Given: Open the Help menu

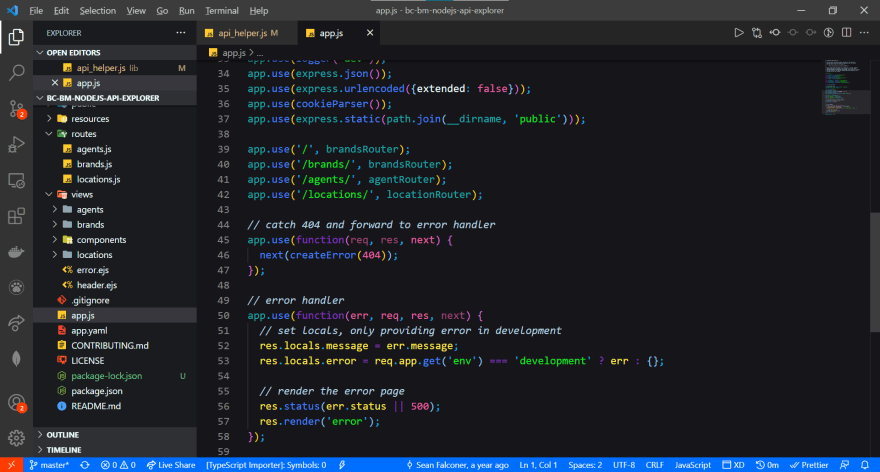Looking at the screenshot, I should pyautogui.click(x=259, y=10).
